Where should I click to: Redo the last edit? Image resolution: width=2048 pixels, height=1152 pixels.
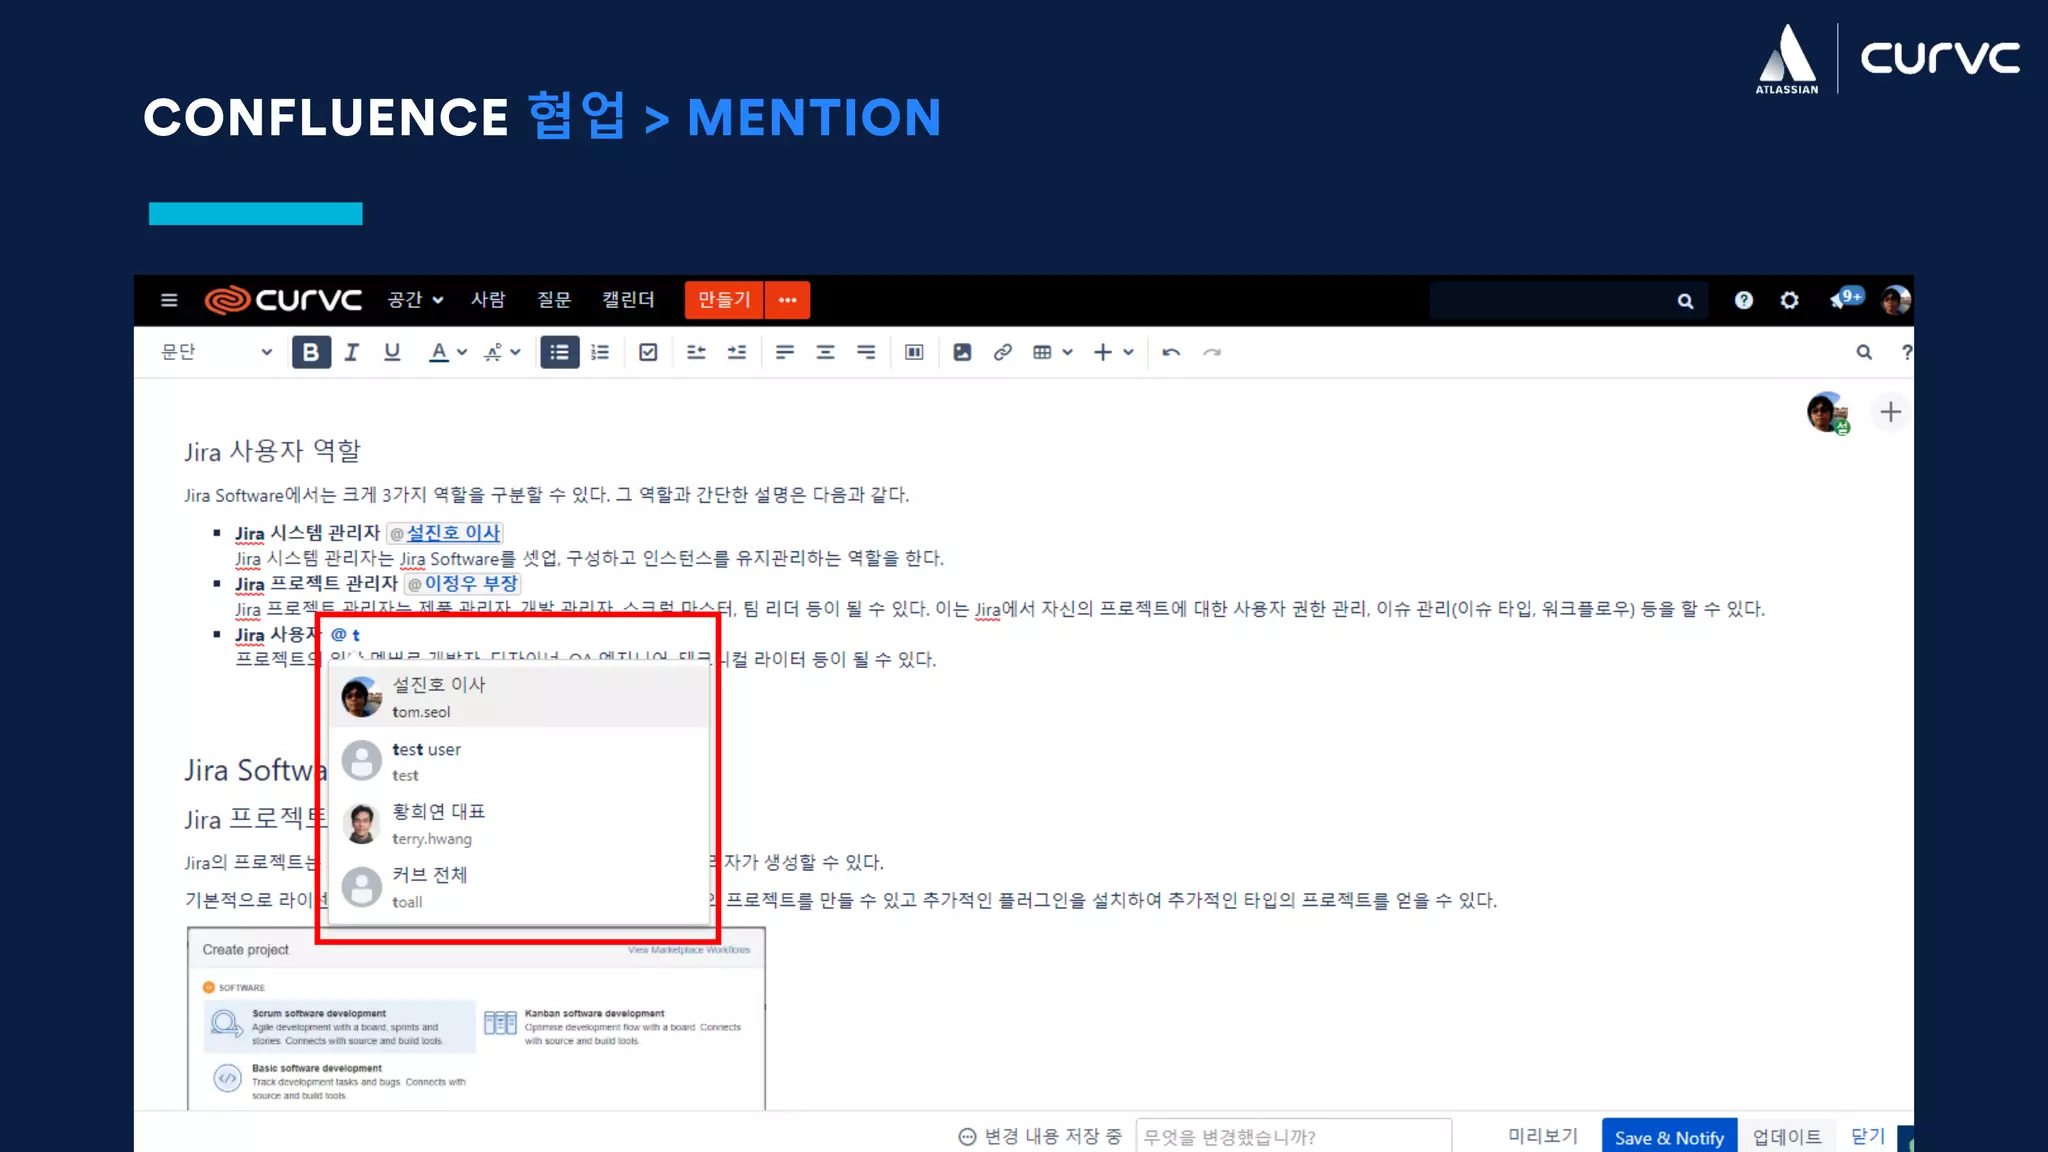[1212, 352]
